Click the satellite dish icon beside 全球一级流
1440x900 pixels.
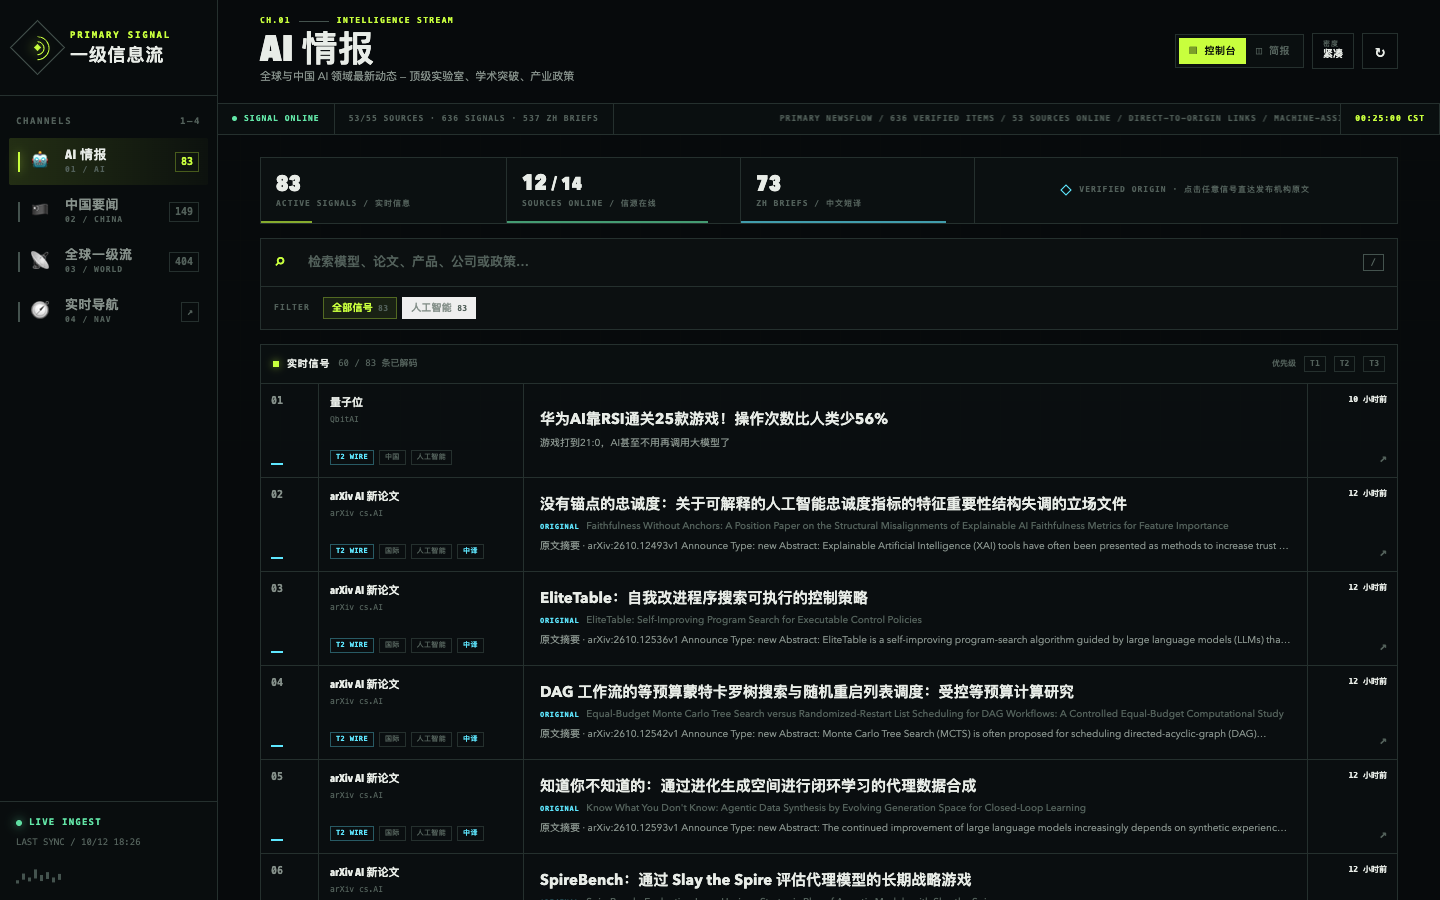(x=40, y=260)
